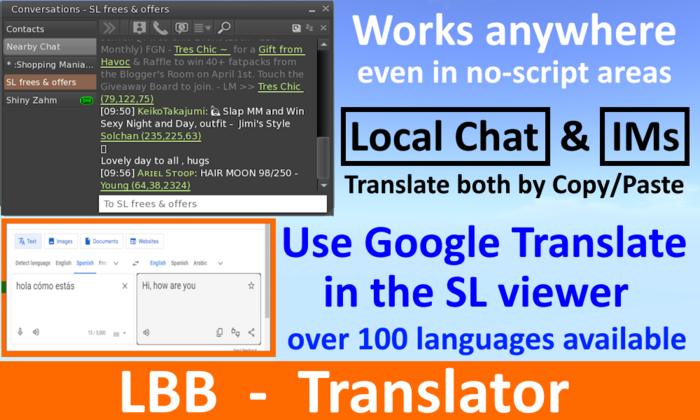The image size is (700, 420).
Task: Choose Spanish as source language
Action: [85, 263]
